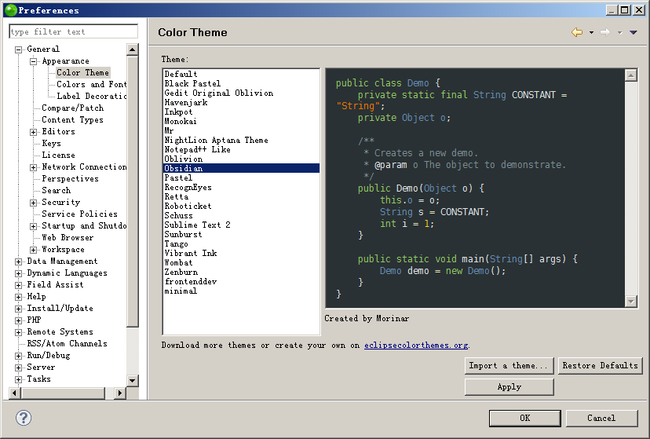Open the eclipsecolorthemes.org link
Image resolution: width=650 pixels, height=439 pixels.
(416, 345)
